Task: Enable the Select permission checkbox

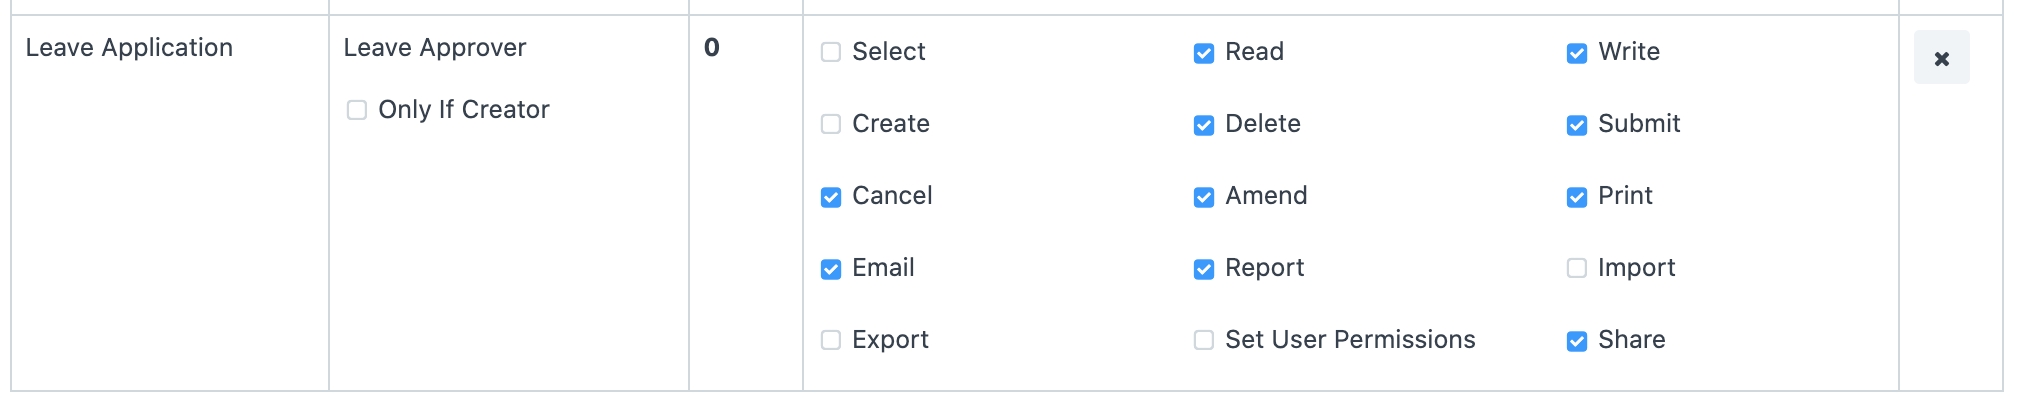Action: point(831,52)
